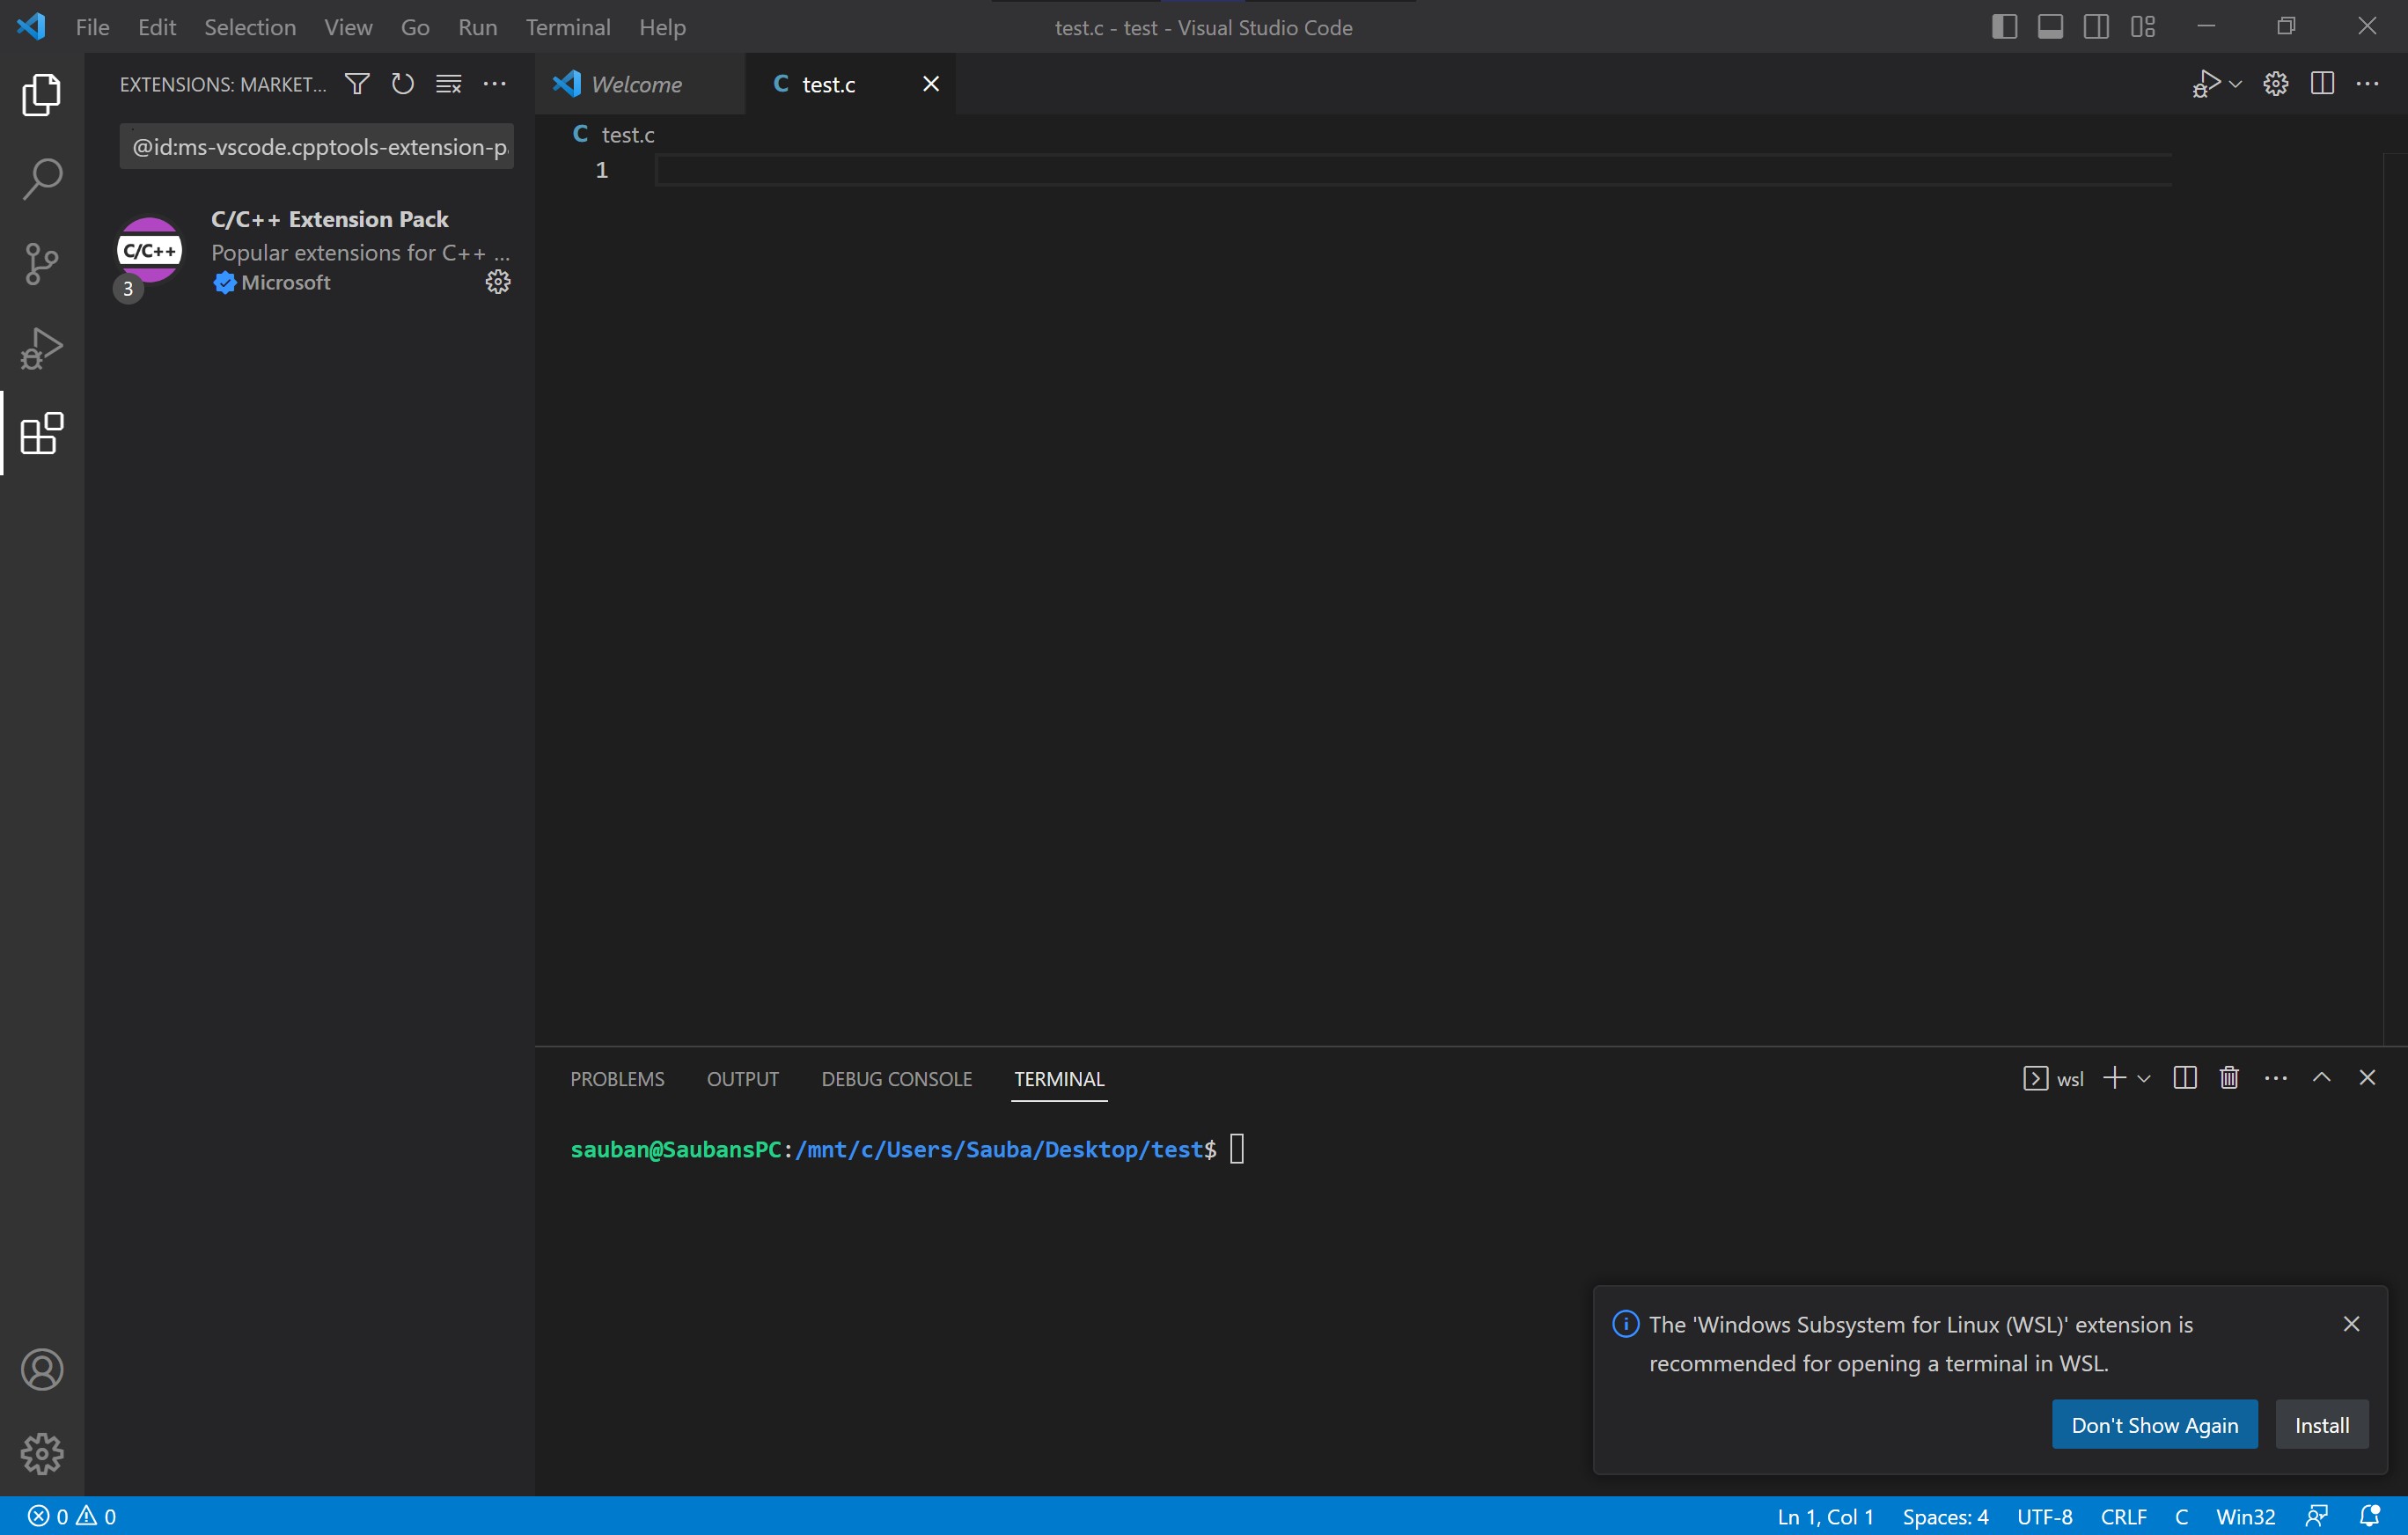Open the Run and Debug view
This screenshot has width=2408, height=1535.
(42, 348)
